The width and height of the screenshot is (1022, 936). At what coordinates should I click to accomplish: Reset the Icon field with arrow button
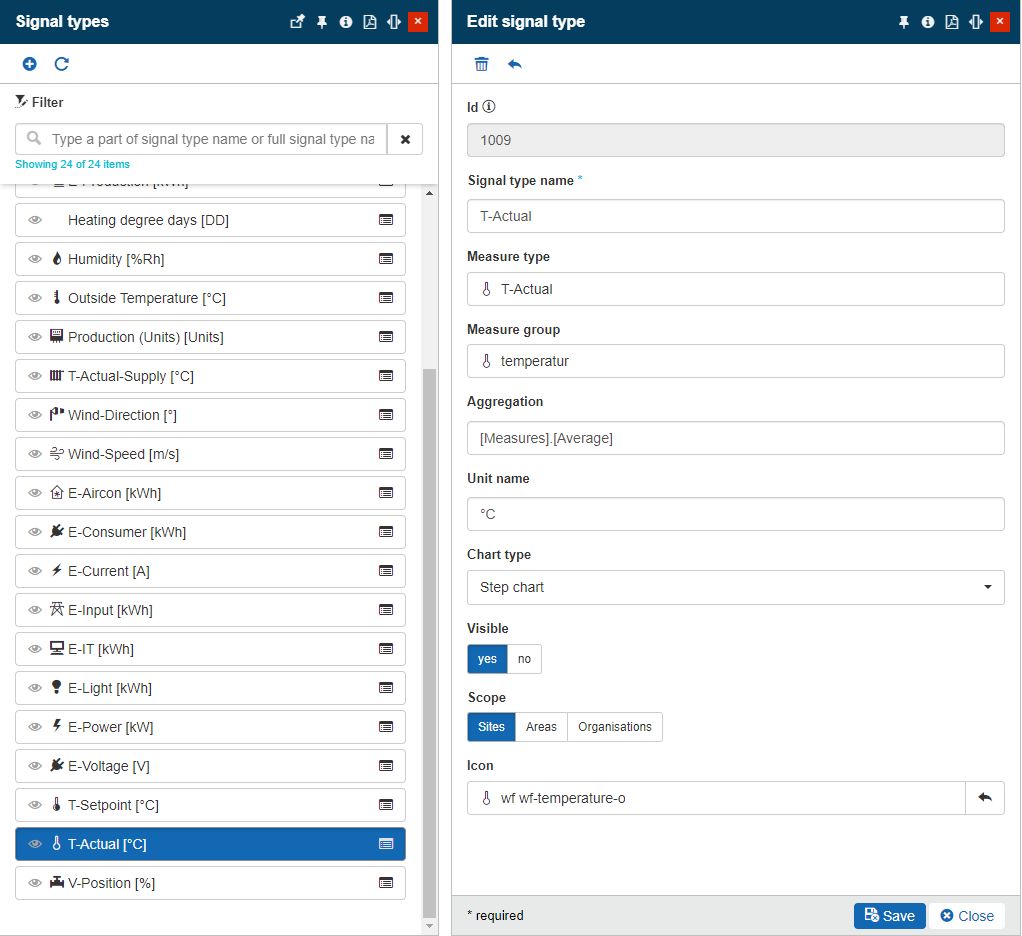(984, 798)
